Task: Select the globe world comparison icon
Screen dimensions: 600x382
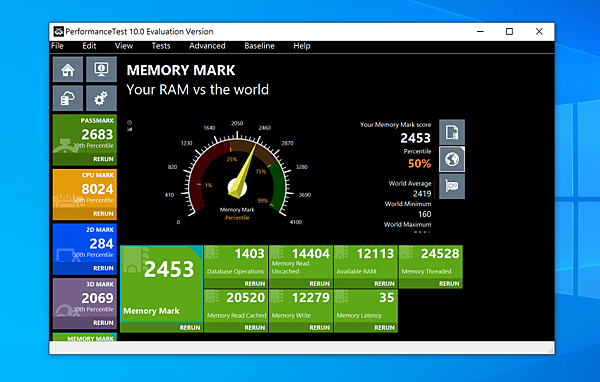Action: pos(452,159)
